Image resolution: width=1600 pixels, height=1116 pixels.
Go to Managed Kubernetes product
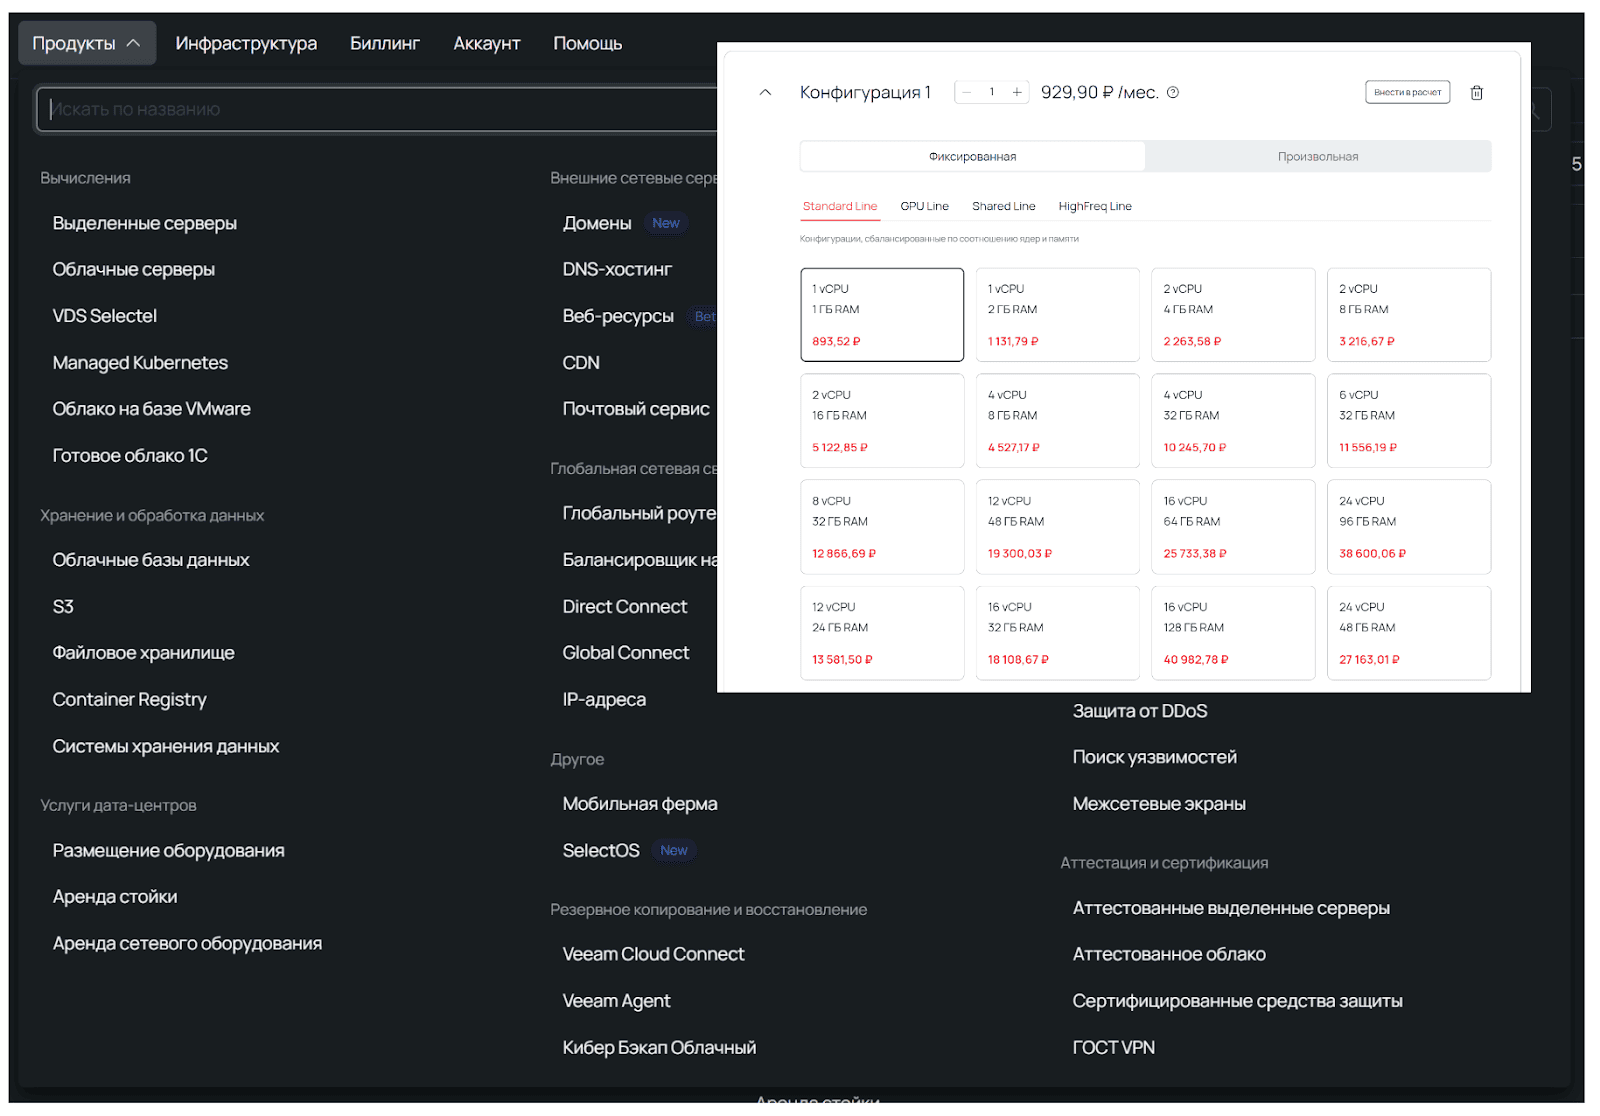point(140,363)
